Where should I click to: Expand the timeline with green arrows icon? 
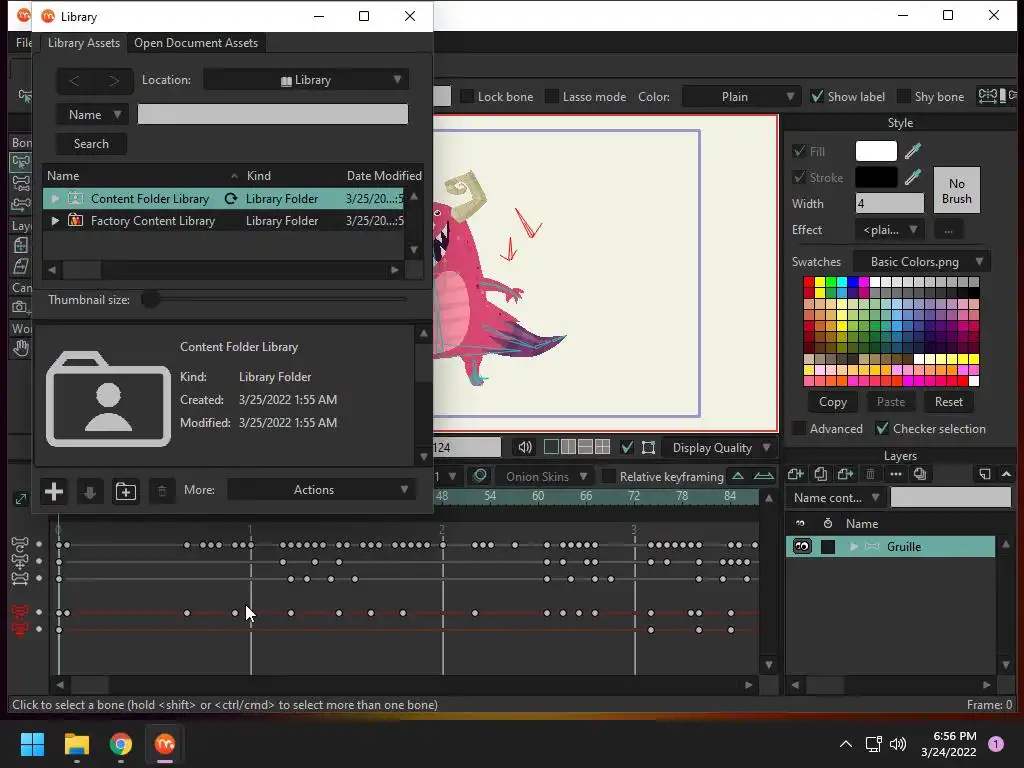click(x=21, y=500)
